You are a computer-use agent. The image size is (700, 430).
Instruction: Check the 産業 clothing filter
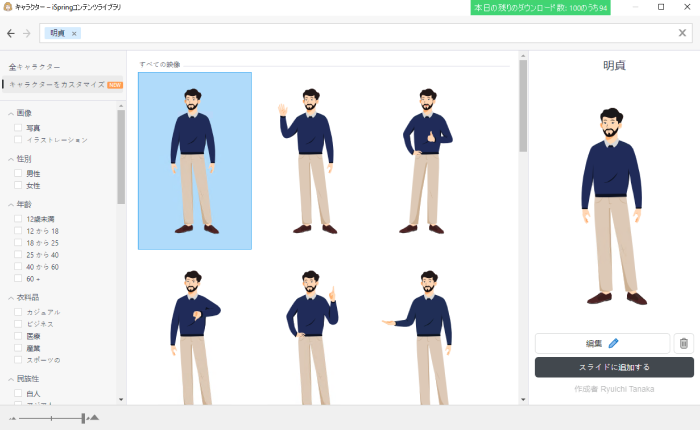click(x=18, y=348)
